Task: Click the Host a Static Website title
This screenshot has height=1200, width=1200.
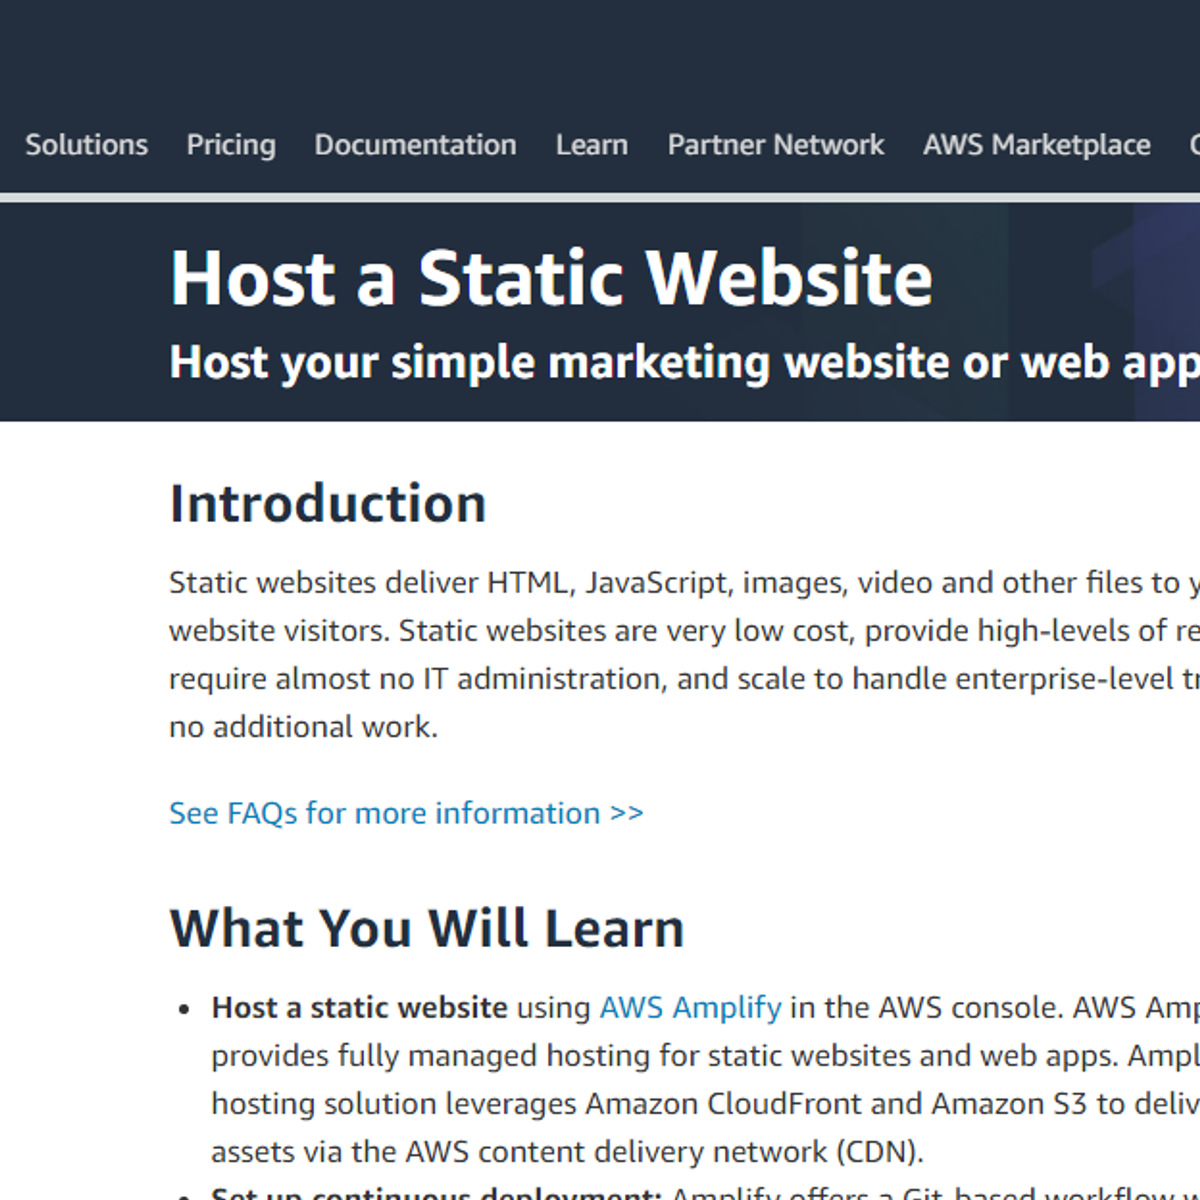Action: (551, 278)
